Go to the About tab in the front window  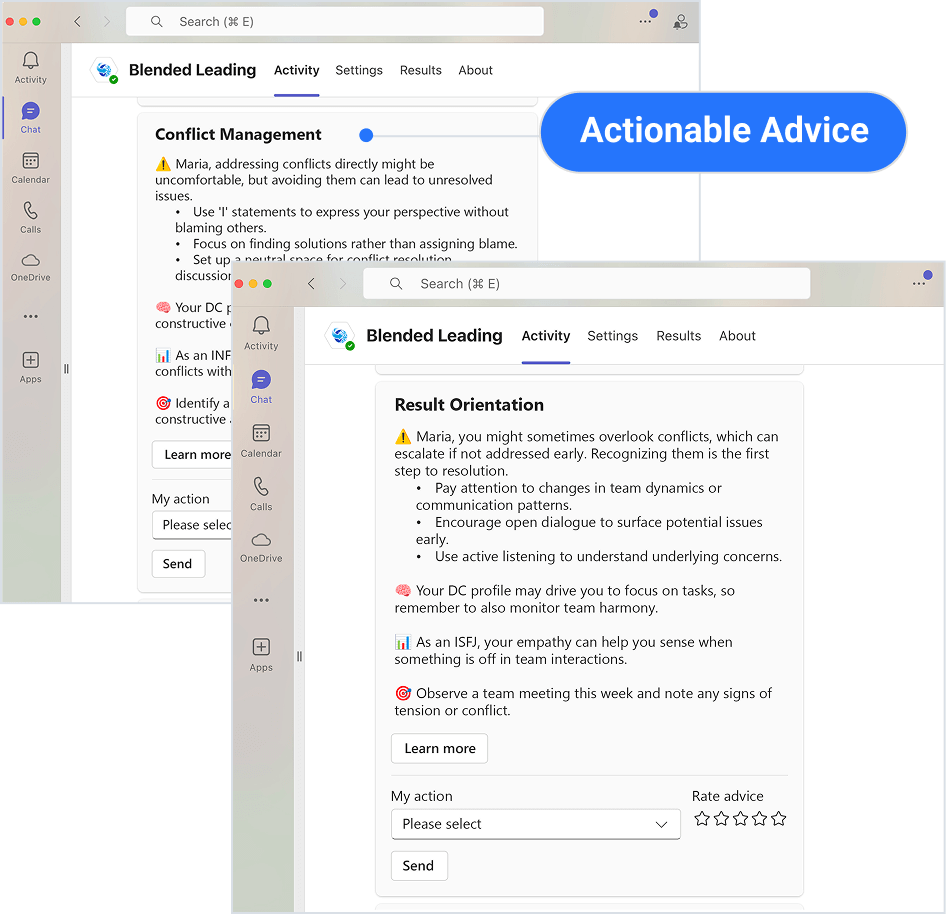(x=737, y=336)
